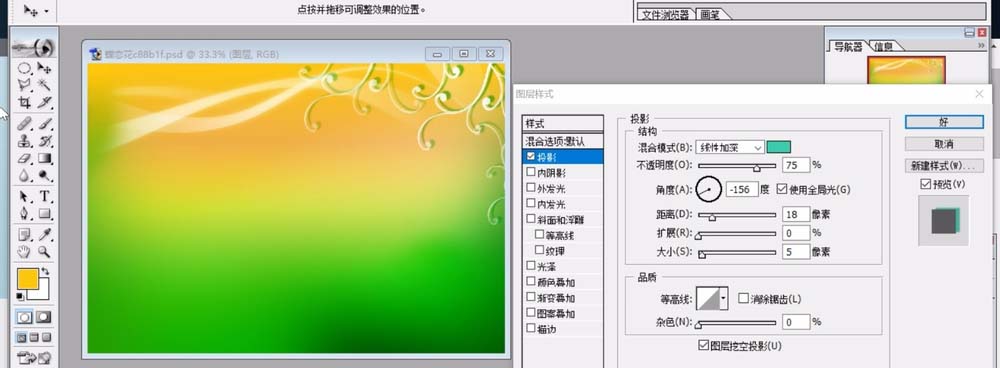This screenshot has height=368, width=1000.
Task: Select the Blur tool
Action: (x=24, y=175)
